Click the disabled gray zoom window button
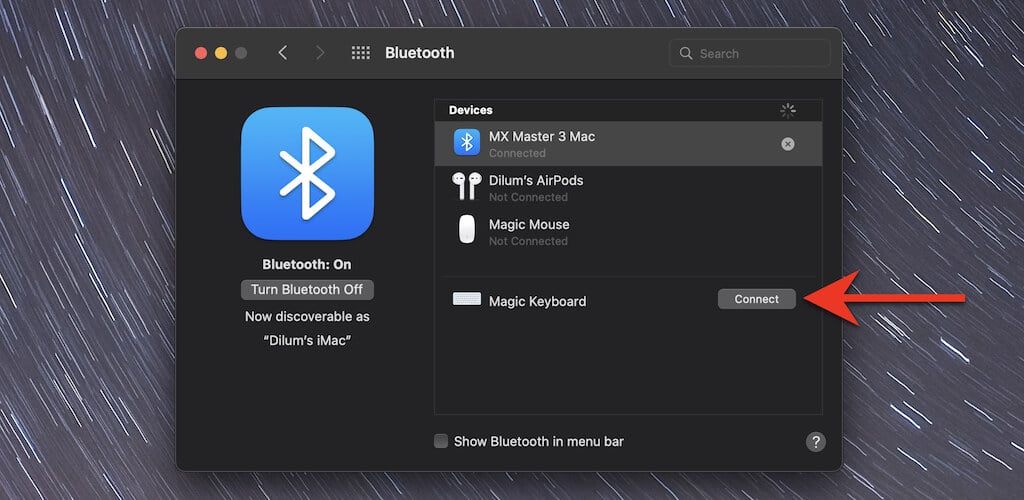 click(241, 53)
